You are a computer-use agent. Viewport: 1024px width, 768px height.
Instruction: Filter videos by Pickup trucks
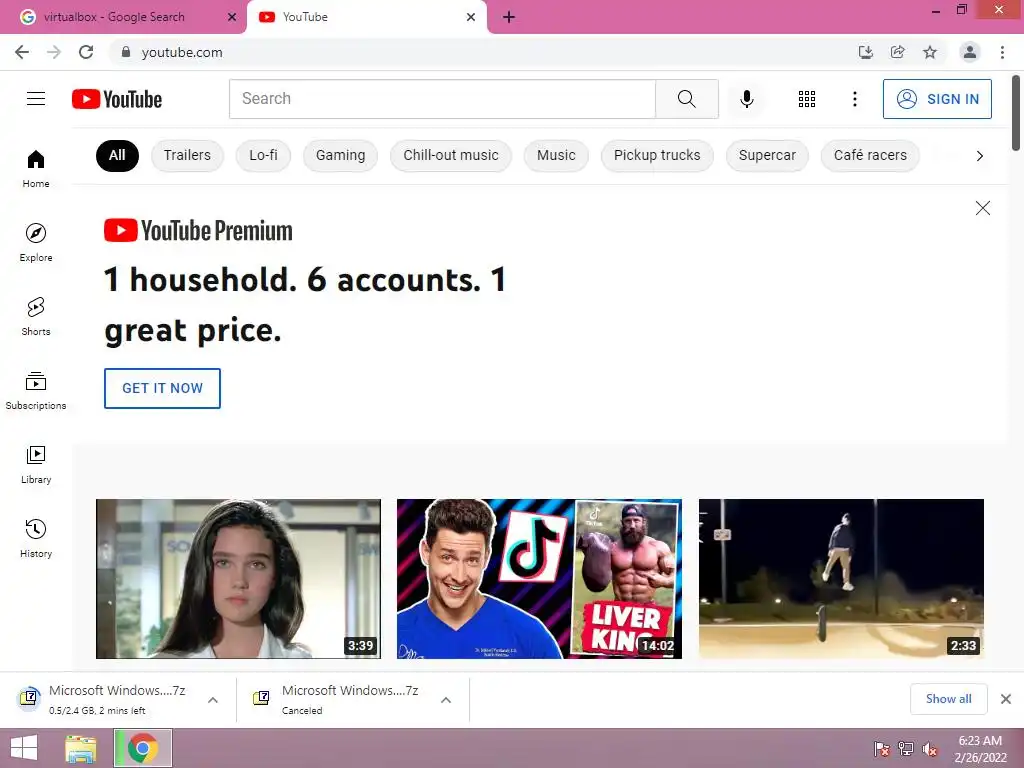point(657,155)
